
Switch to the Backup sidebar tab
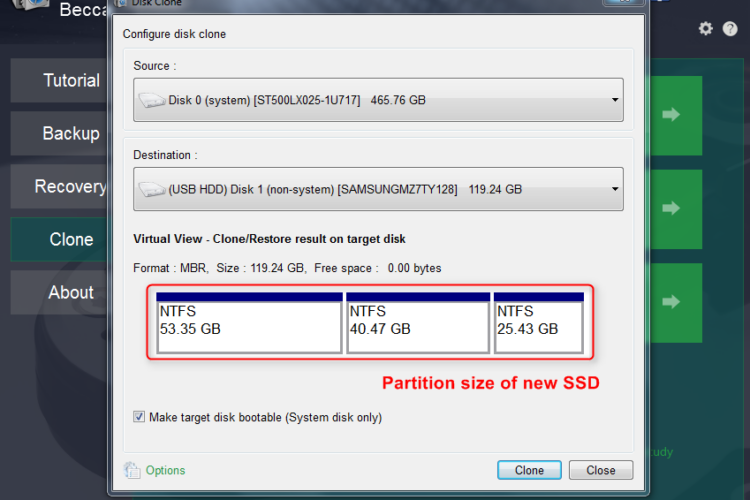point(60,133)
